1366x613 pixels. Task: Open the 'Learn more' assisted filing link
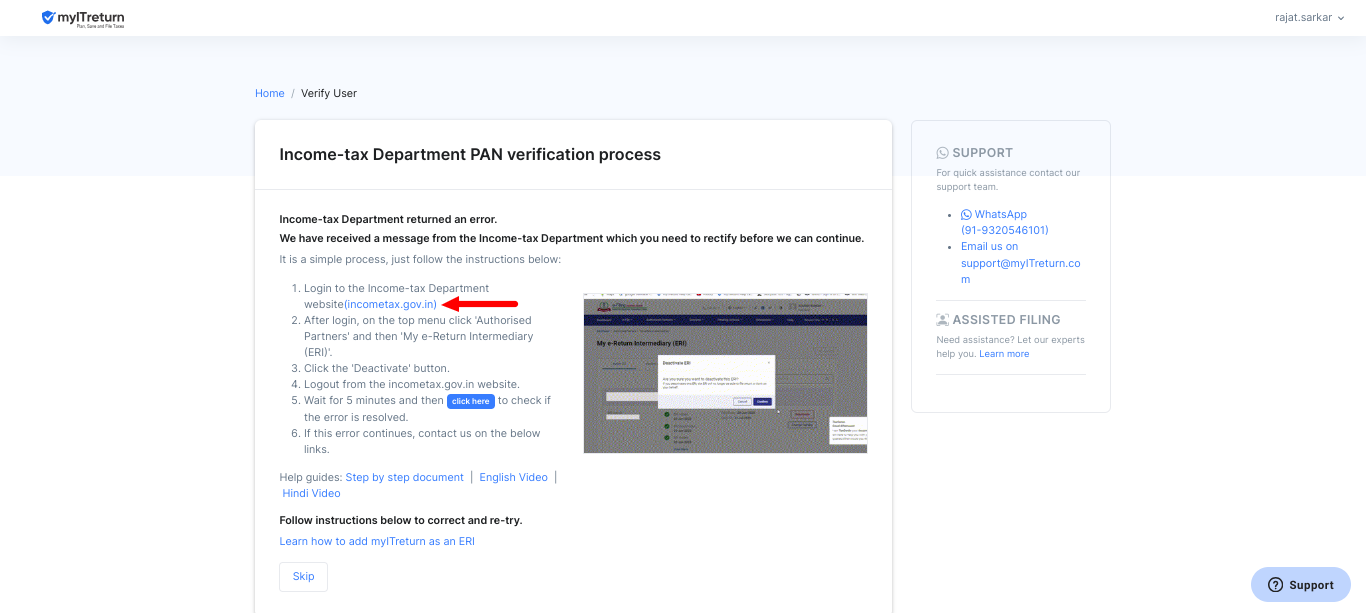pyautogui.click(x=1004, y=354)
